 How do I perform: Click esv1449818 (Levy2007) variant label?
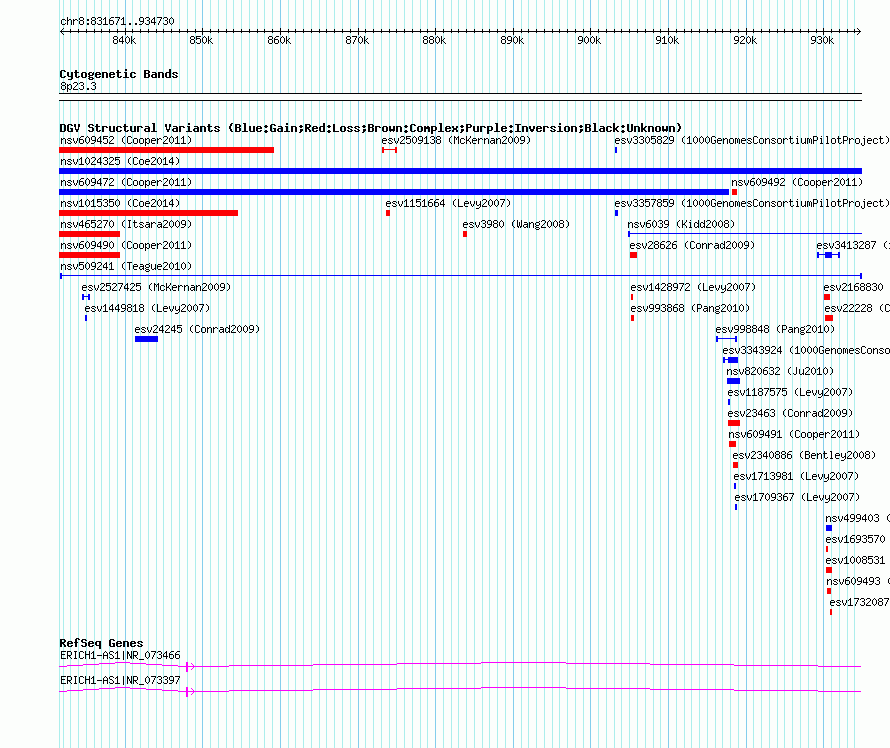point(147,308)
